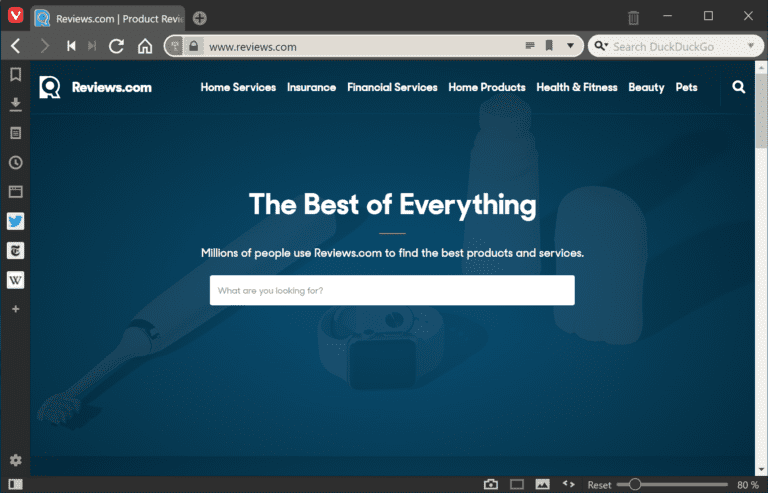Open the Home Products menu

(x=487, y=87)
